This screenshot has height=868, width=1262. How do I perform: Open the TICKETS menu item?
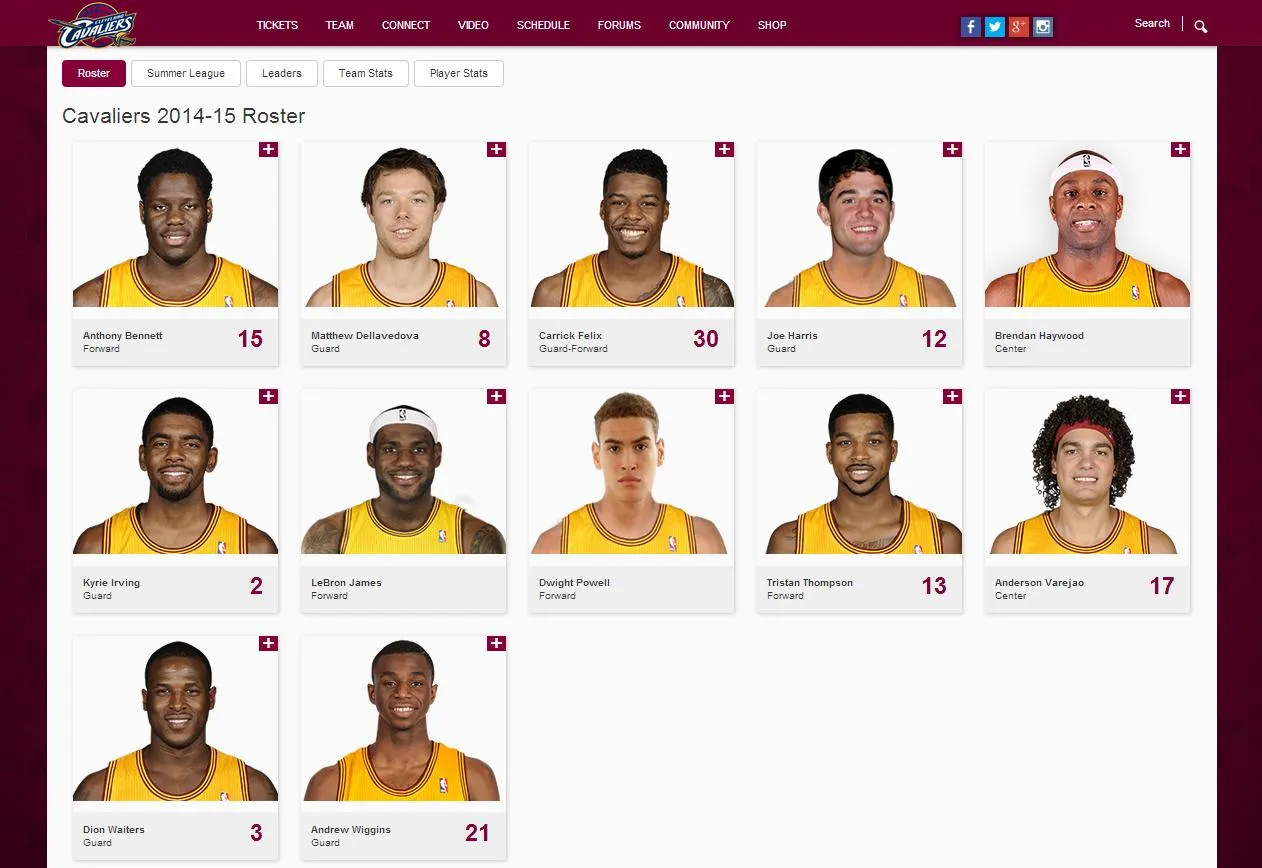click(x=277, y=25)
